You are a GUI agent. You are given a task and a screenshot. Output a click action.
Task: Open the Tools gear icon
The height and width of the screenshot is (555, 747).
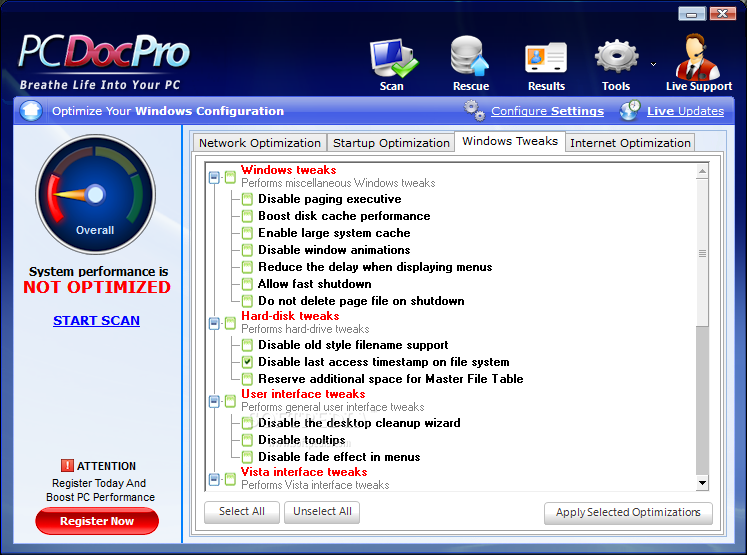tap(616, 56)
